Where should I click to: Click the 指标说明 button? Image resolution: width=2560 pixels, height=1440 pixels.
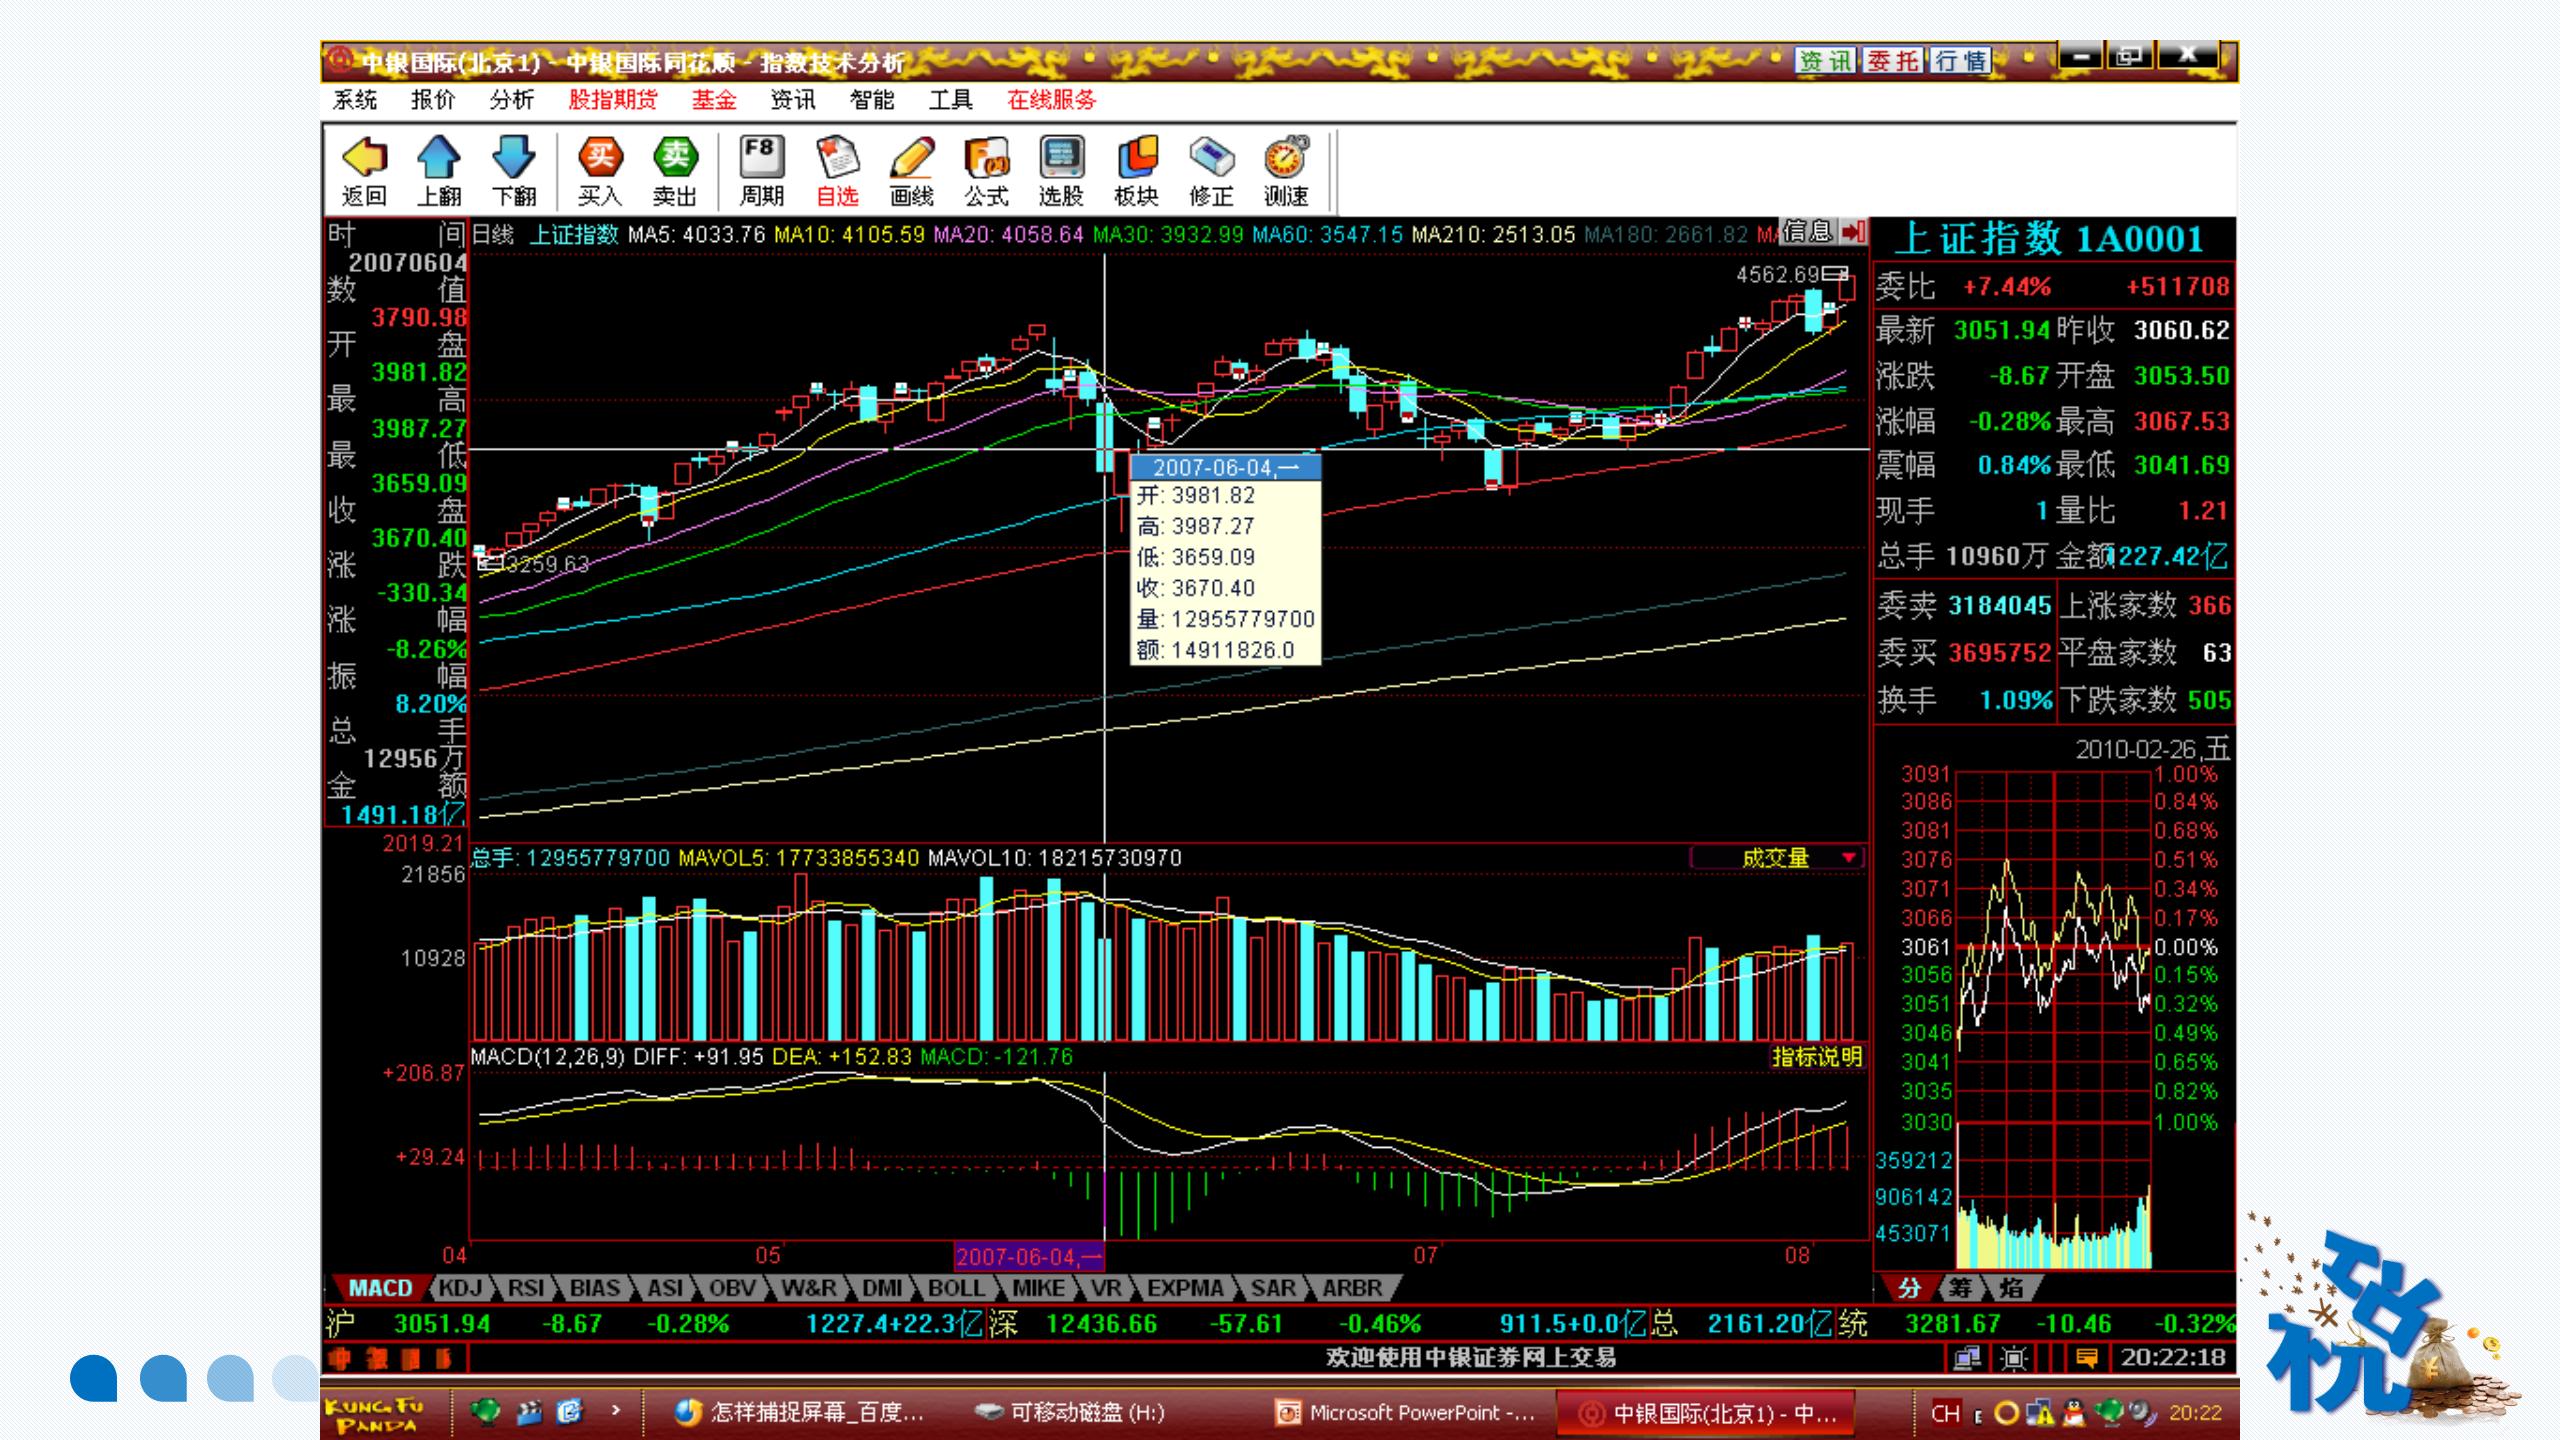click(1816, 1057)
